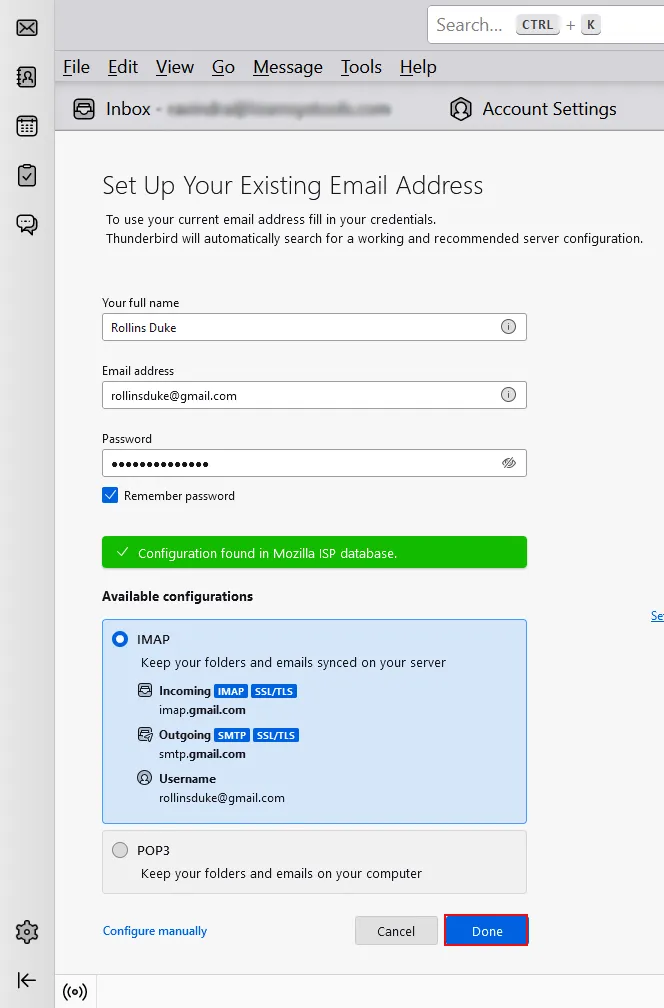
Task: Uncheck the Remember password checkbox
Action: 110,495
